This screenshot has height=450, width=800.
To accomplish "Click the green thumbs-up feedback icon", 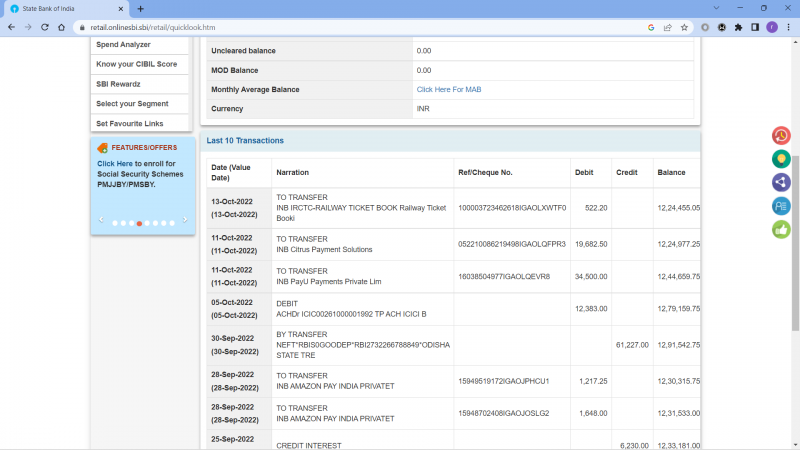I will tap(781, 229).
